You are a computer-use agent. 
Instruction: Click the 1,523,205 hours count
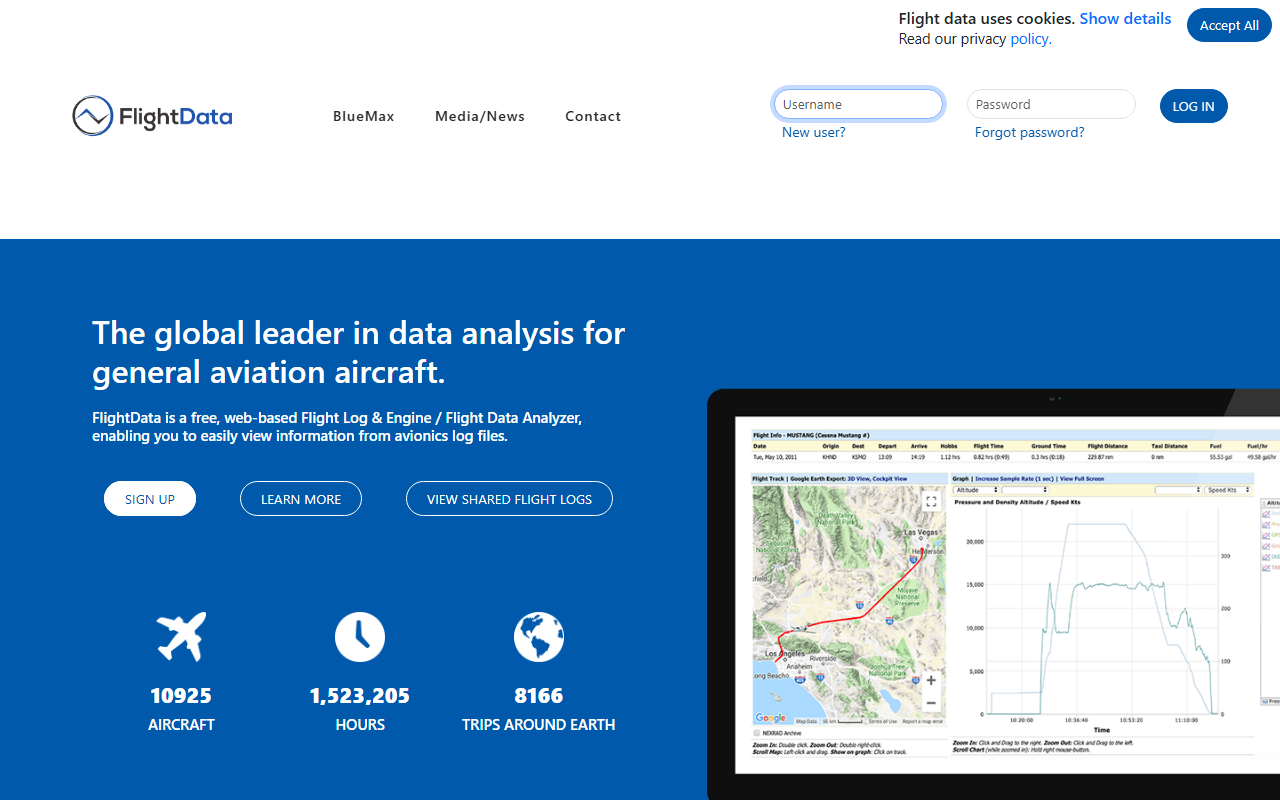(360, 695)
